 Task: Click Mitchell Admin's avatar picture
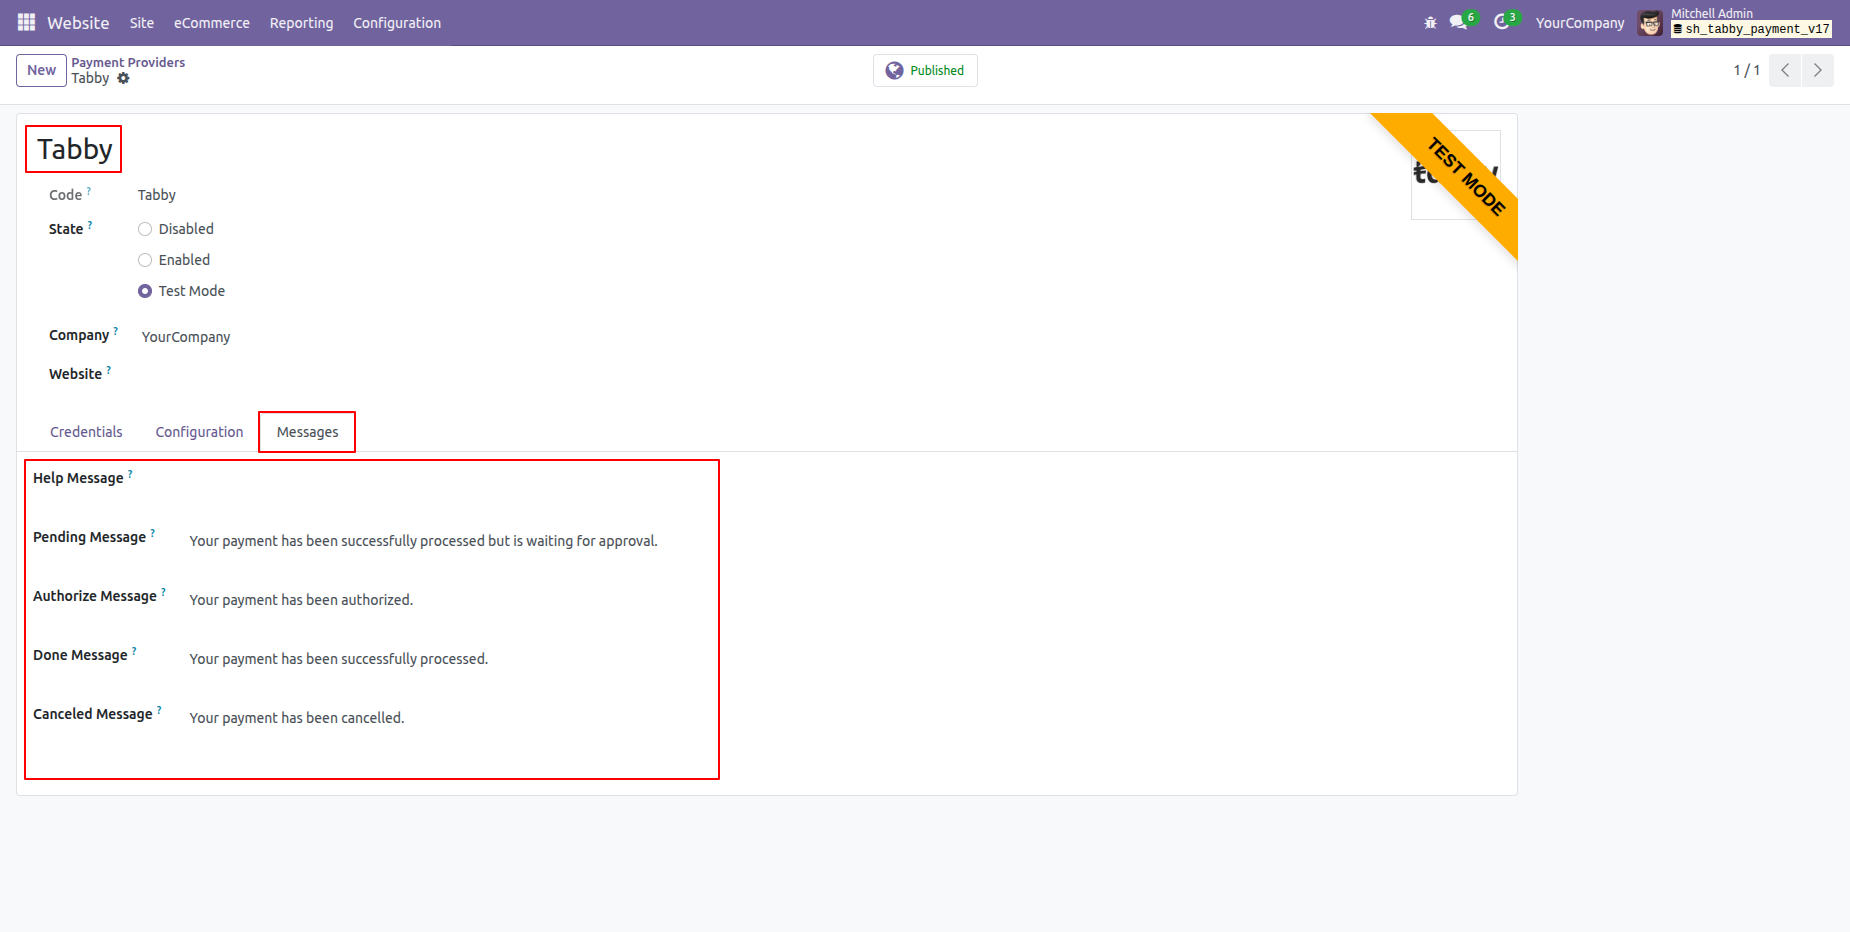click(x=1651, y=22)
